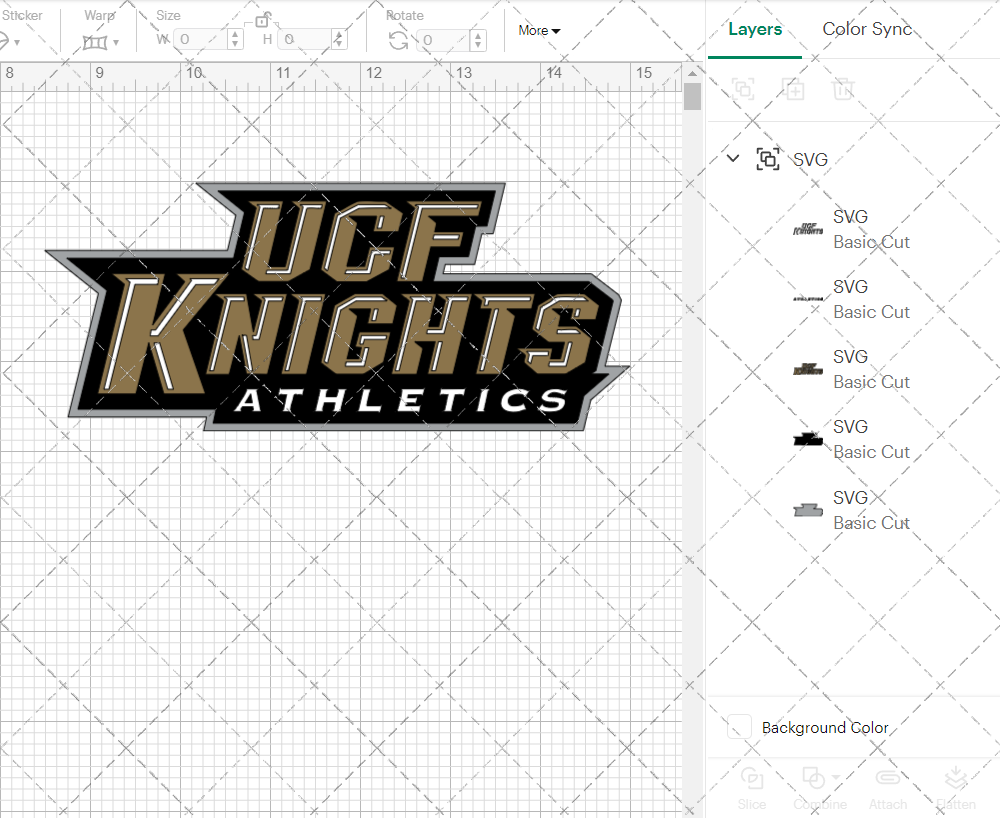This screenshot has width=1000, height=818.
Task: Click the Rotate icon
Action: click(x=399, y=41)
